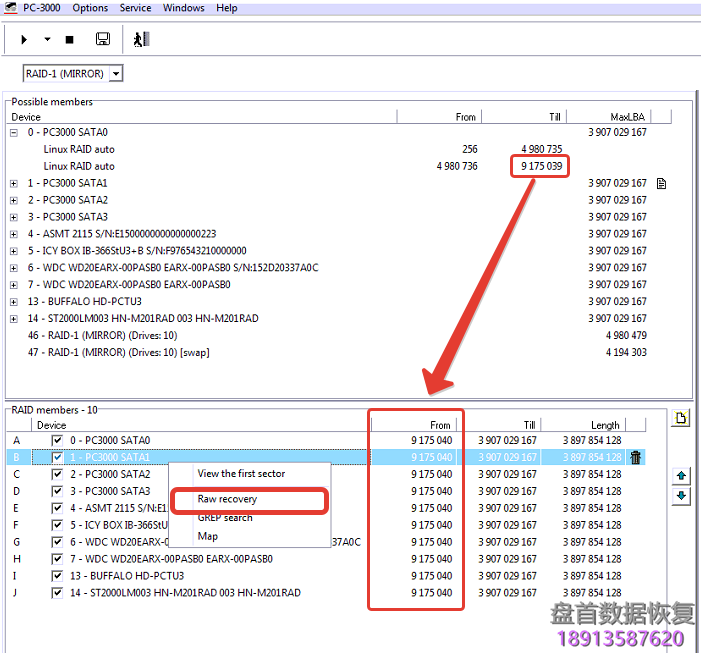Choose View the first sector menu entry
The width and height of the screenshot is (701, 653).
point(241,474)
